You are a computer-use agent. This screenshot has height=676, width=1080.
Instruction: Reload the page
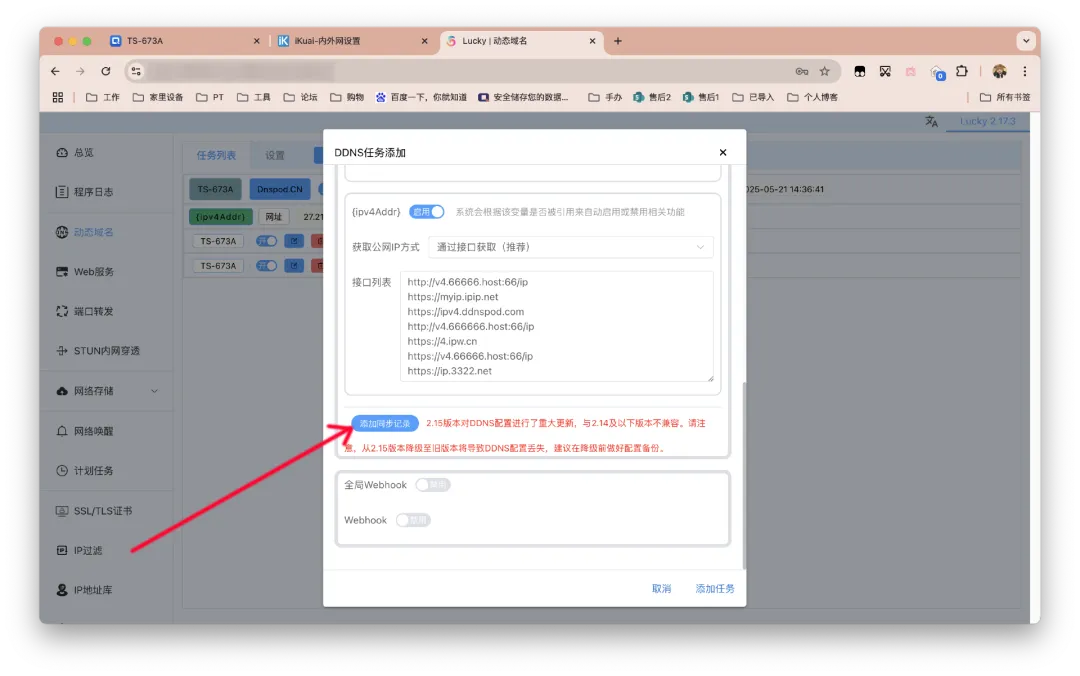pos(106,71)
